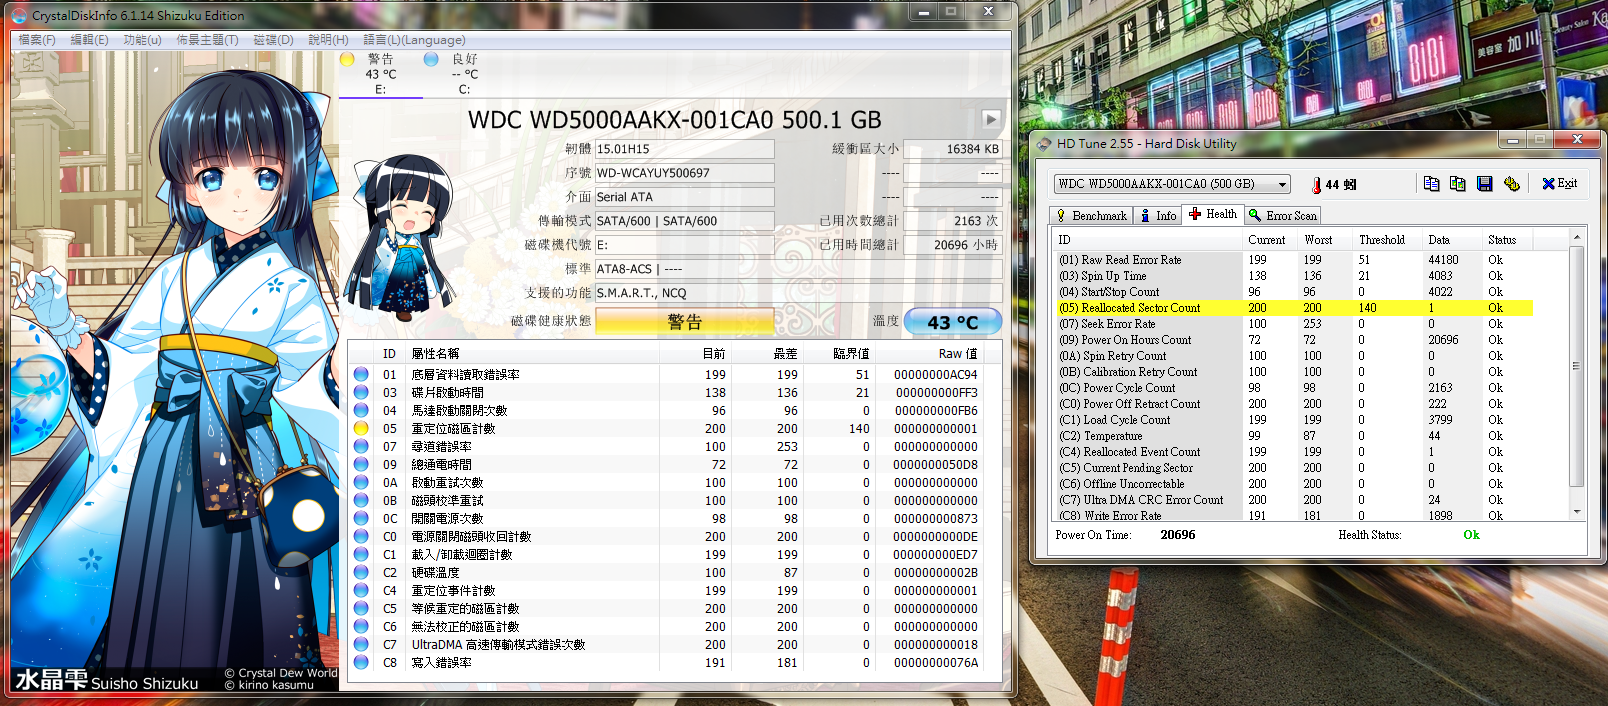The height and width of the screenshot is (706, 1608).
Task: Click the power-on hours field 20696 小時
Action: click(x=953, y=245)
